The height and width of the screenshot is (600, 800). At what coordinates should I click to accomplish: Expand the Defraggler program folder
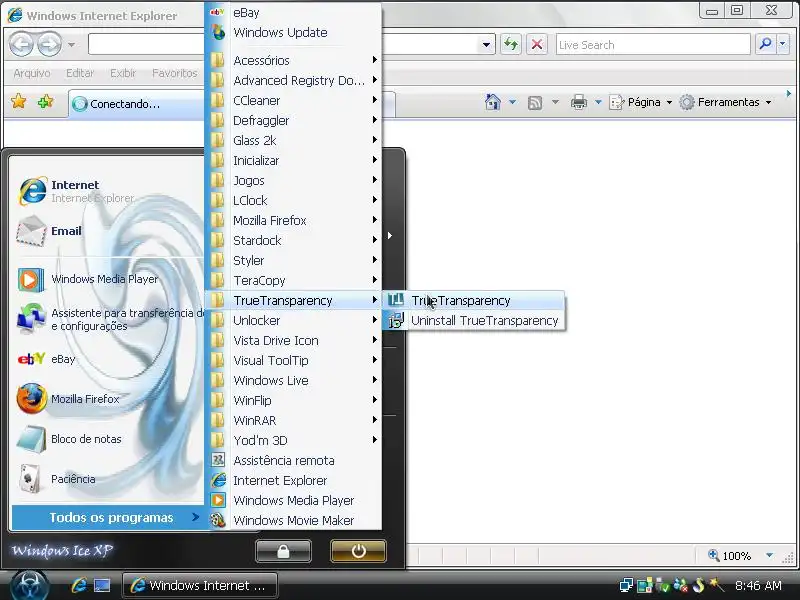click(x=293, y=120)
